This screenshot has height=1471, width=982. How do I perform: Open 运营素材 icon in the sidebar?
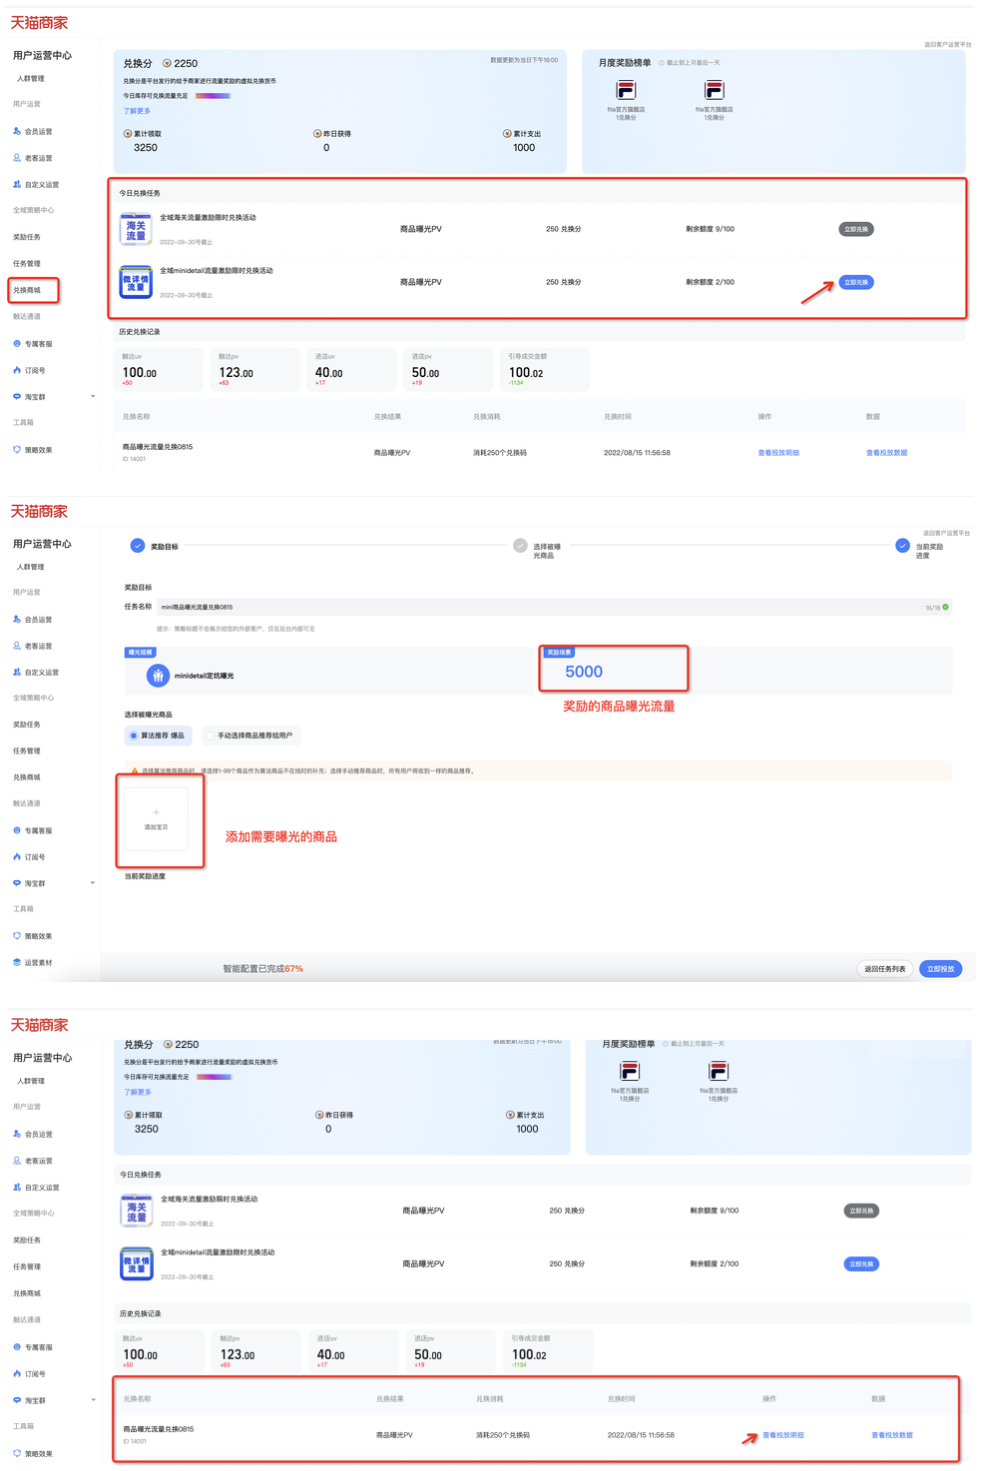pyautogui.click(x=17, y=962)
